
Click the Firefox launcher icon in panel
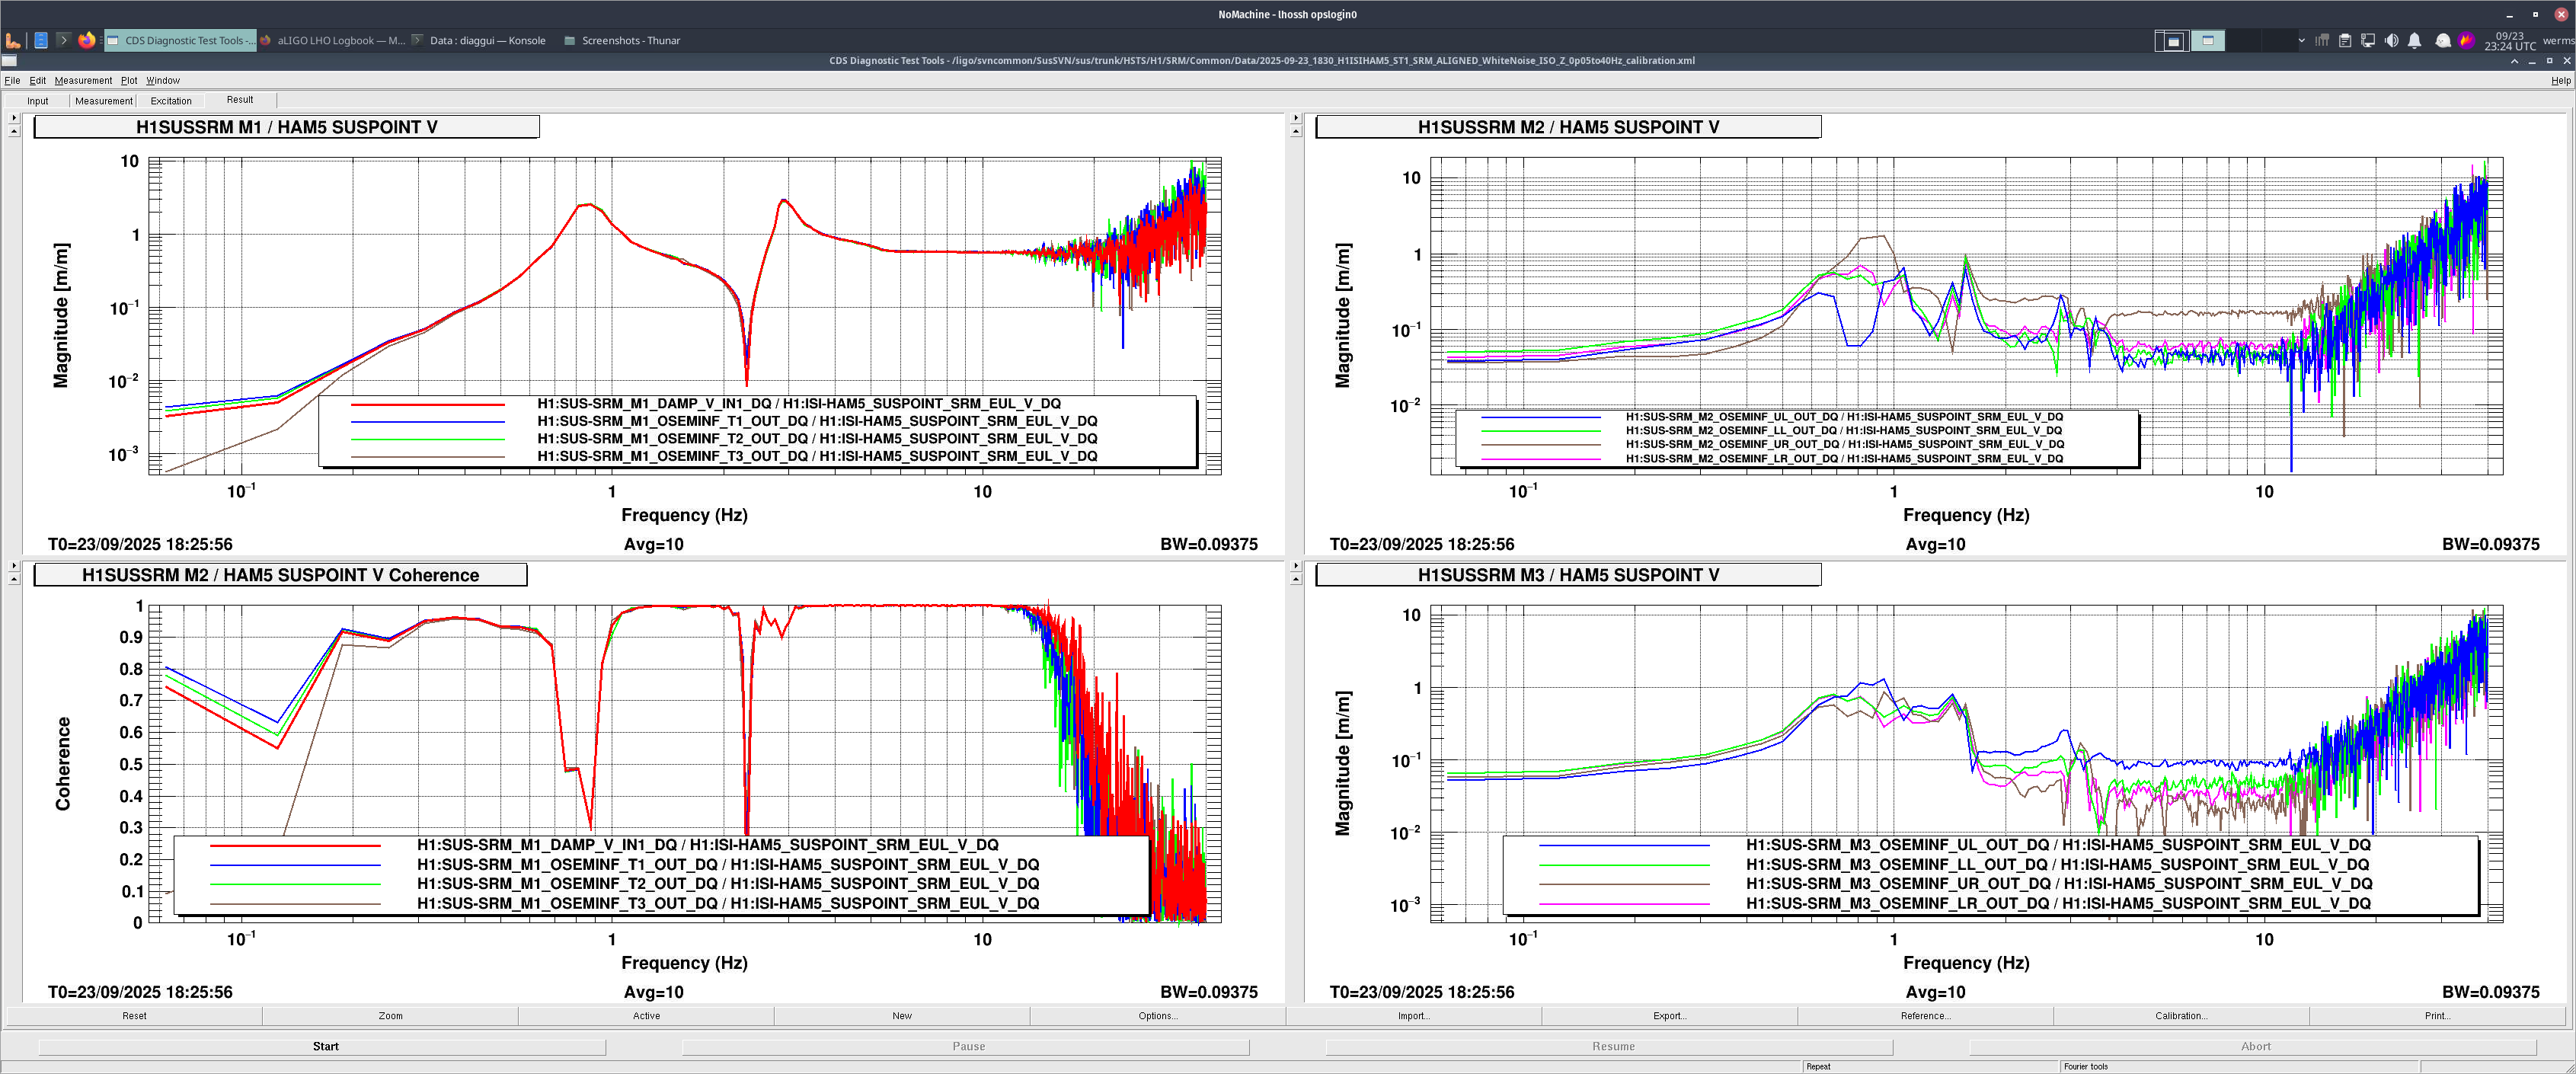coord(87,40)
